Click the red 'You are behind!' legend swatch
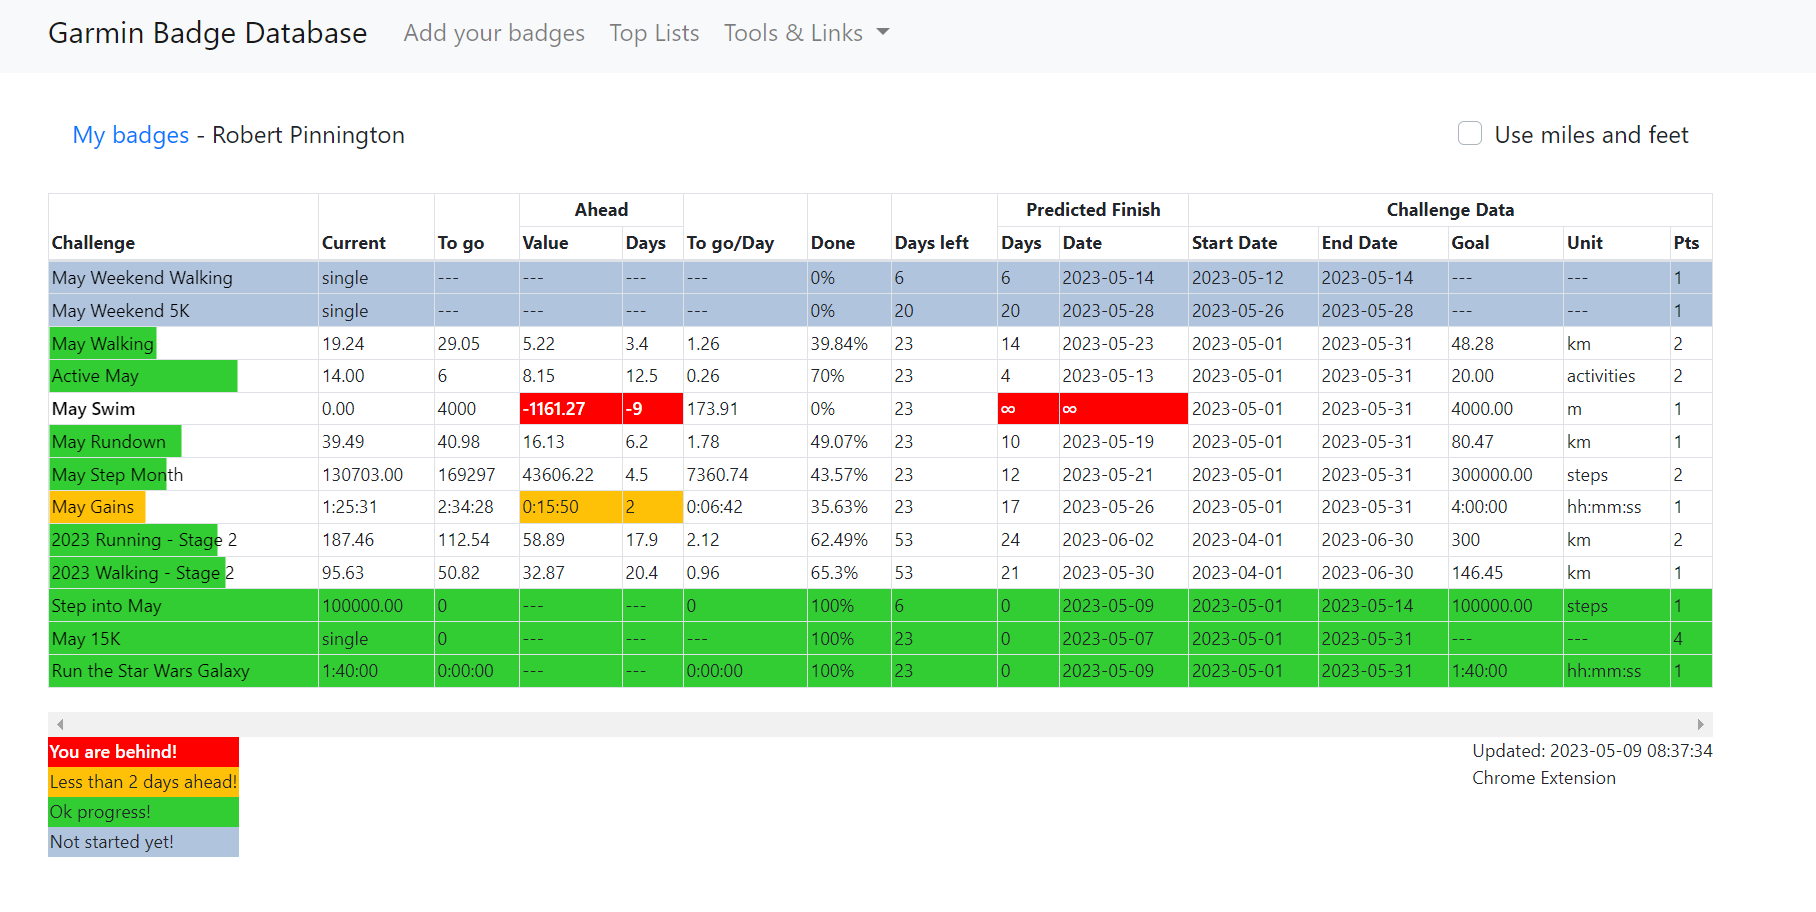The image size is (1816, 912). pyautogui.click(x=143, y=752)
